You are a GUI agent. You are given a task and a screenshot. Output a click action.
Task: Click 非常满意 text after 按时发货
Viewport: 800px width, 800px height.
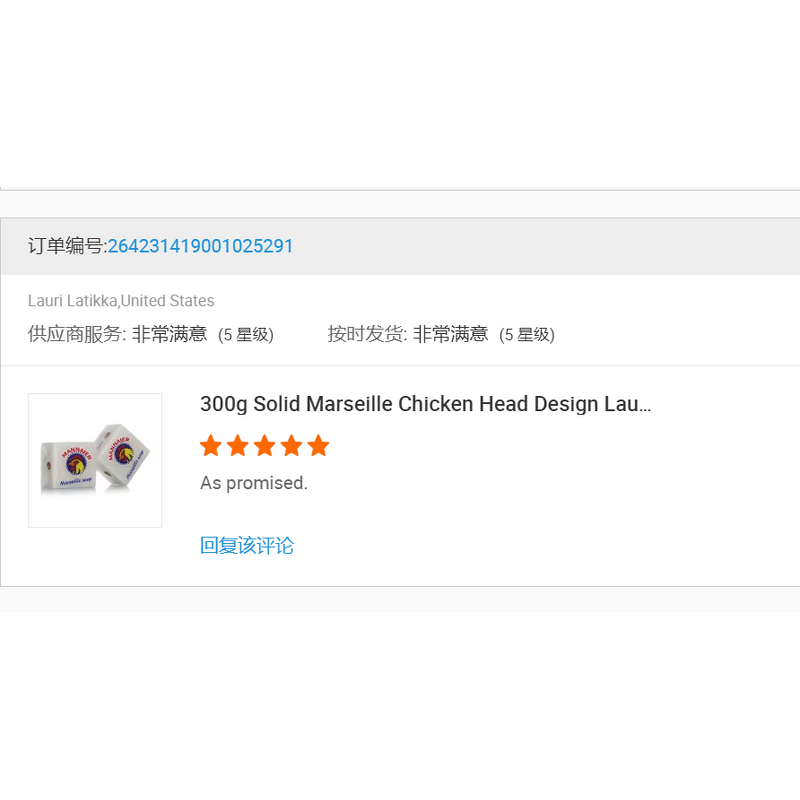click(451, 334)
